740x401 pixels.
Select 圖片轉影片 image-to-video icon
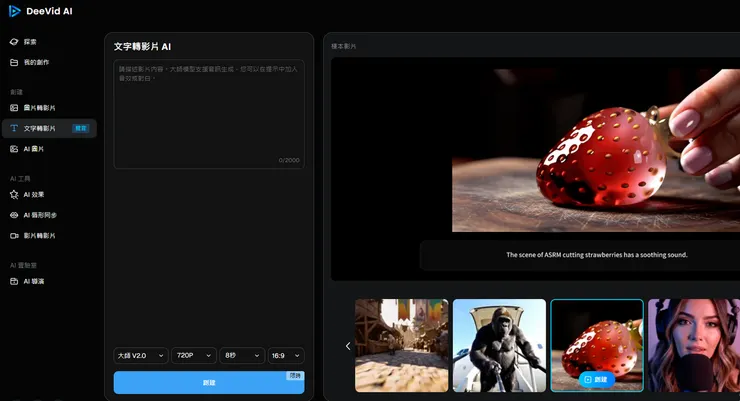click(14, 108)
